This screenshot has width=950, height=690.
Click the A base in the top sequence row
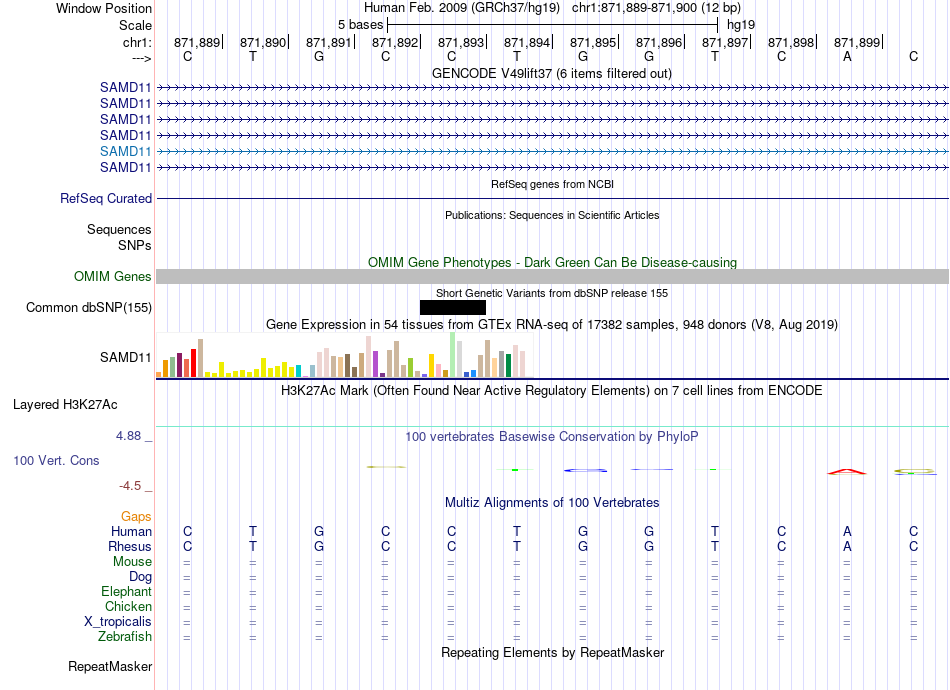[x=847, y=56]
